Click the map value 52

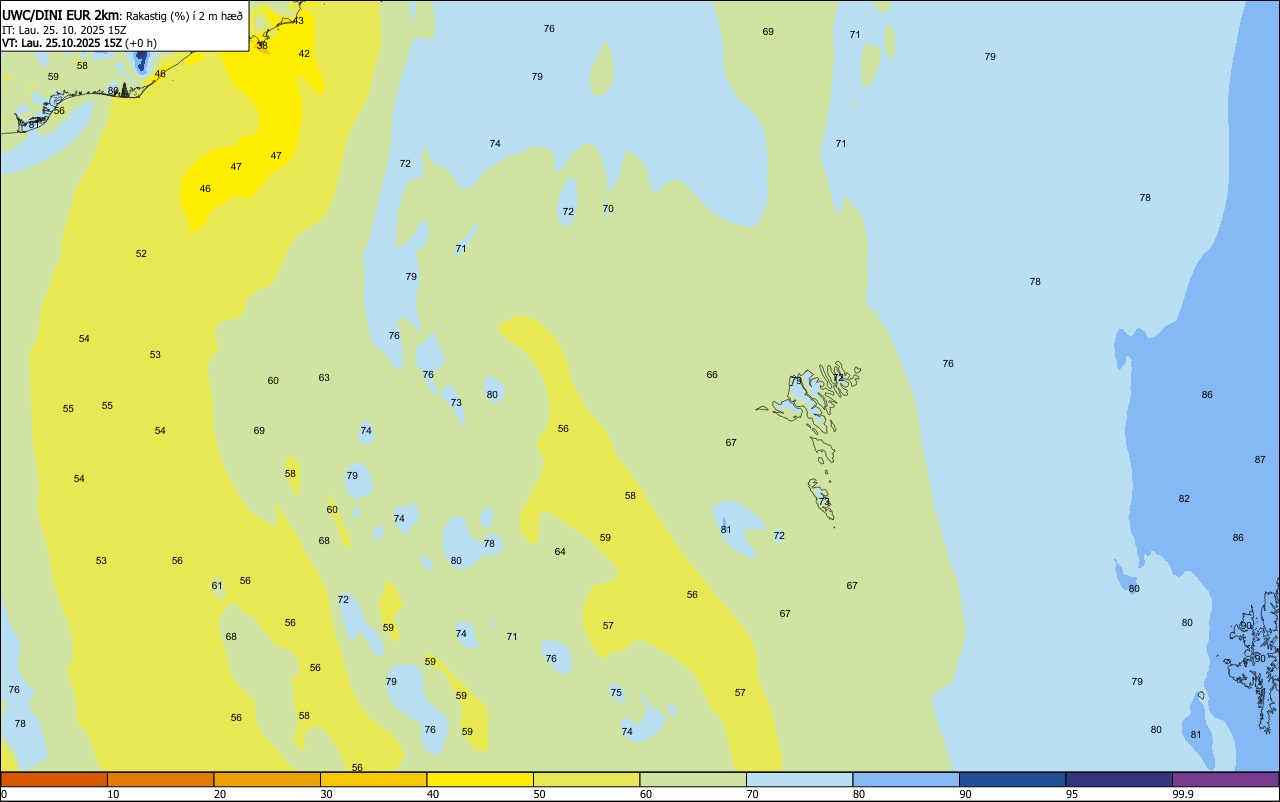coord(141,254)
